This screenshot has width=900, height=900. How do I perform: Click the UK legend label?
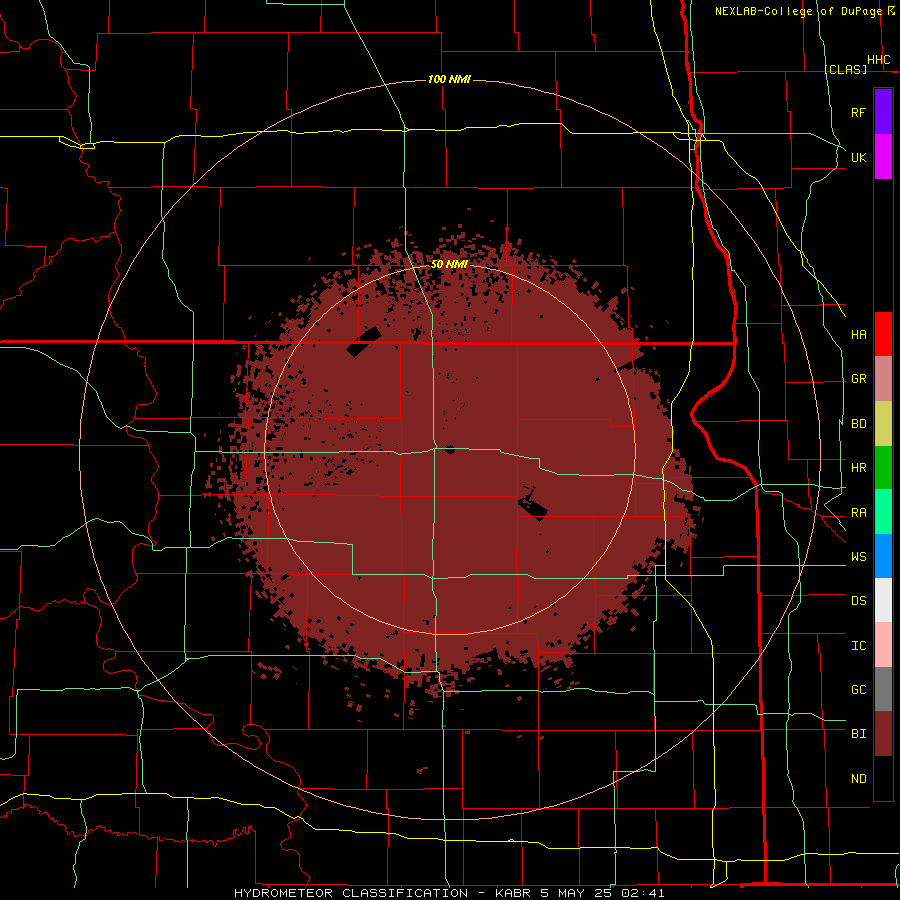click(858, 157)
